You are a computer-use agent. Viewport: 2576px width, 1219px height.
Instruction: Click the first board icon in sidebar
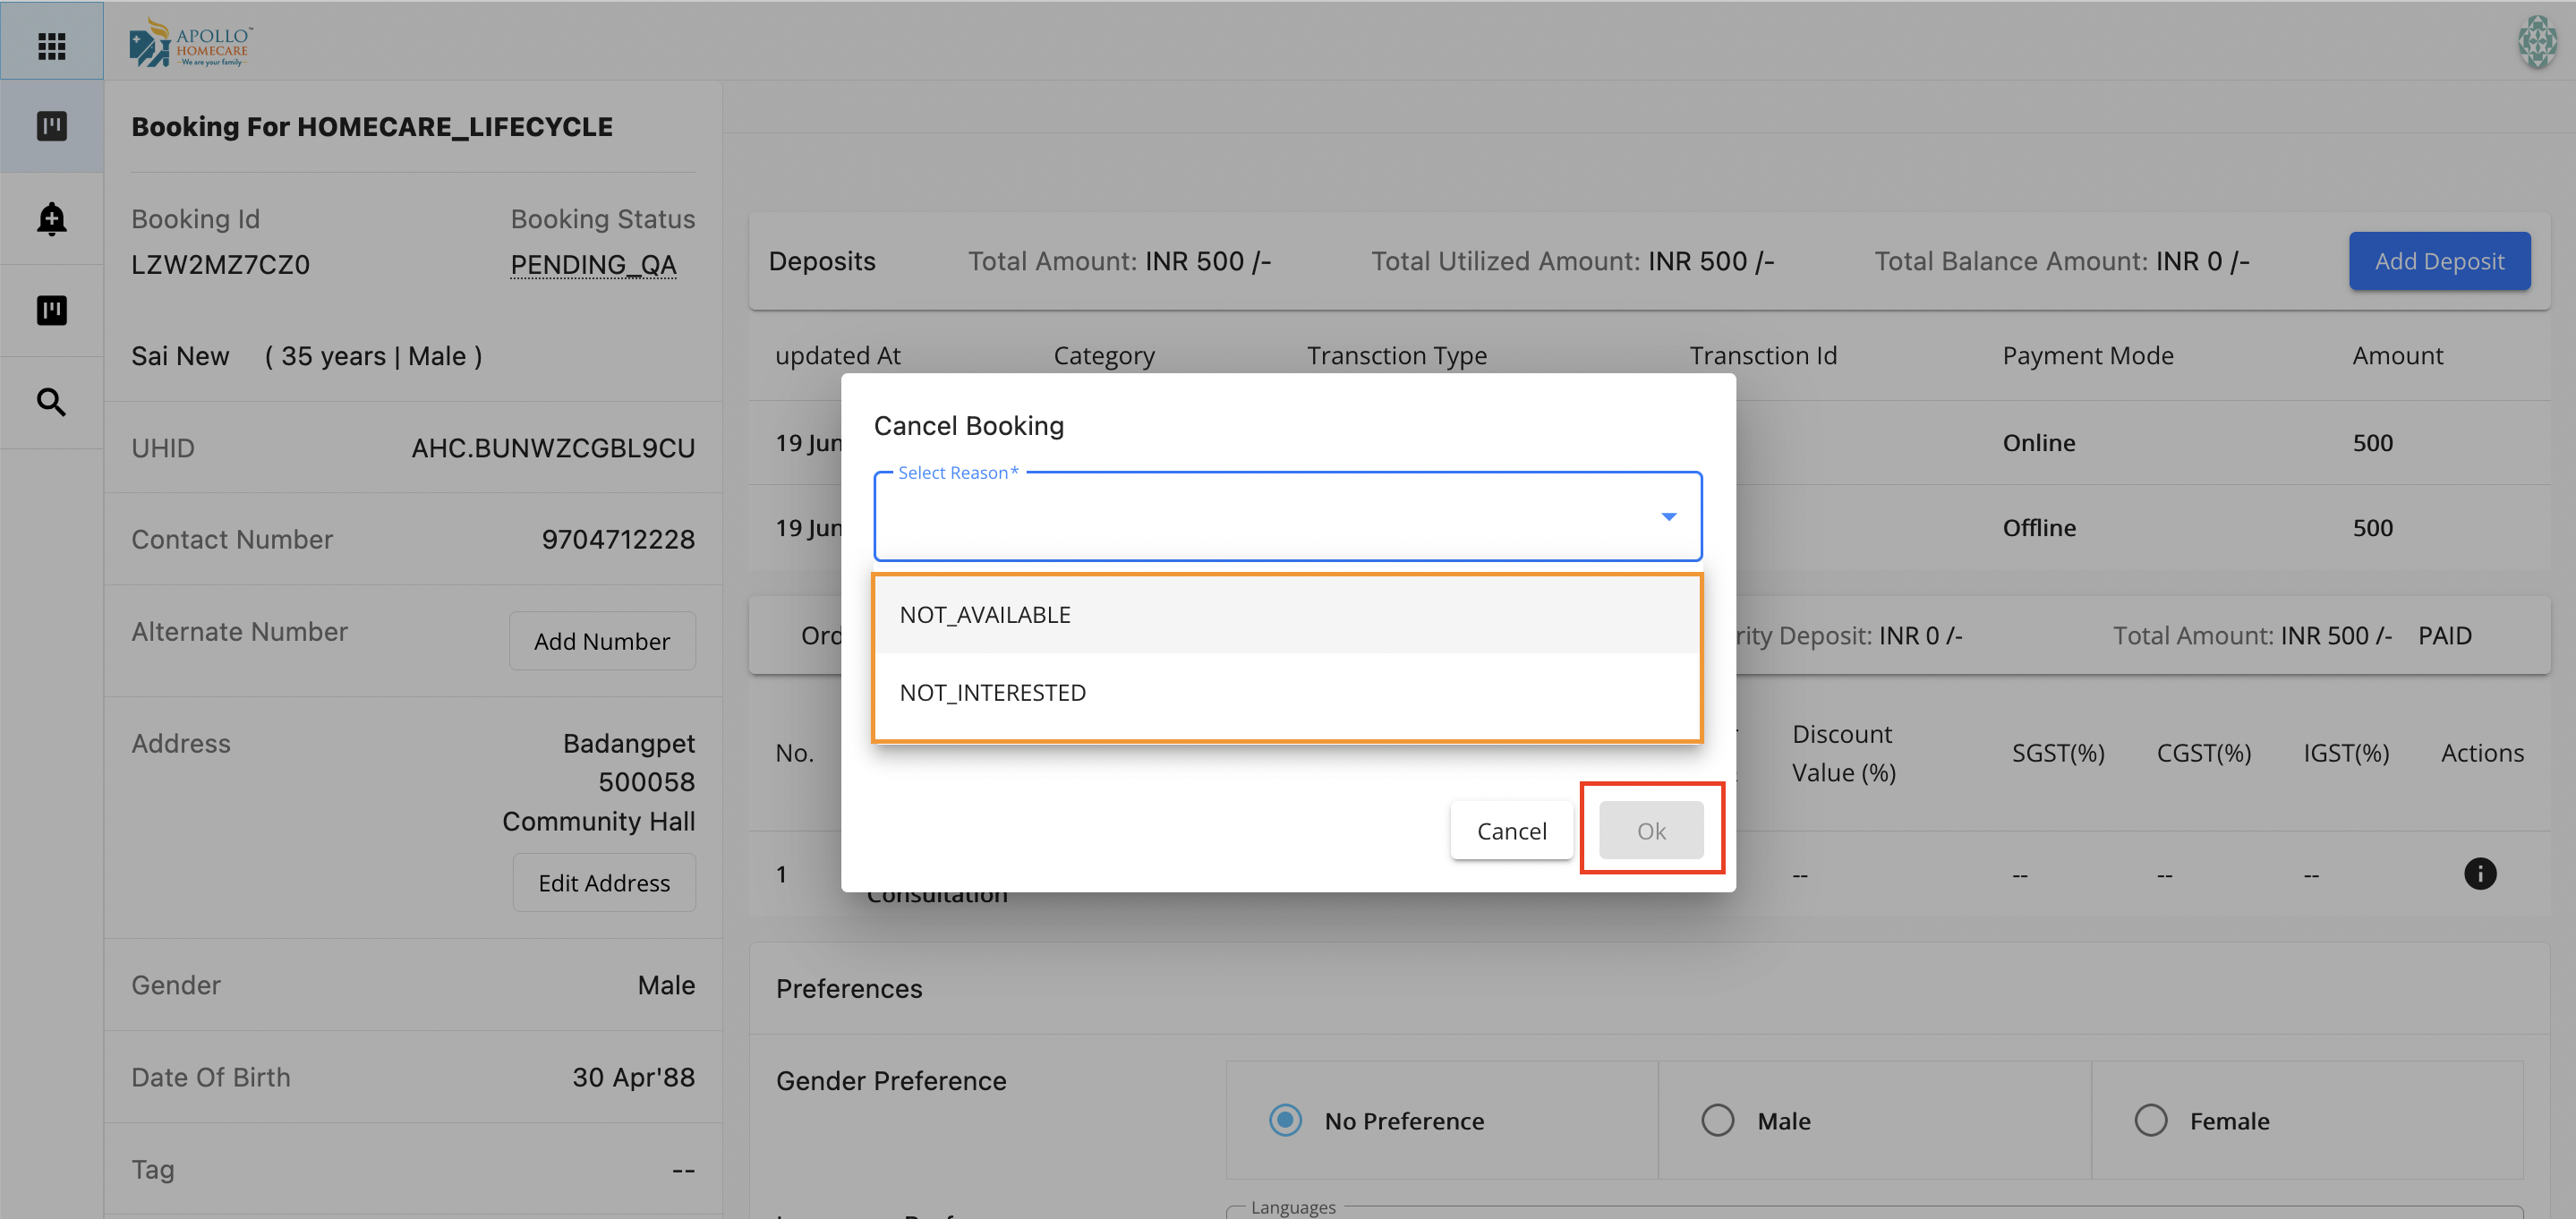(x=51, y=126)
